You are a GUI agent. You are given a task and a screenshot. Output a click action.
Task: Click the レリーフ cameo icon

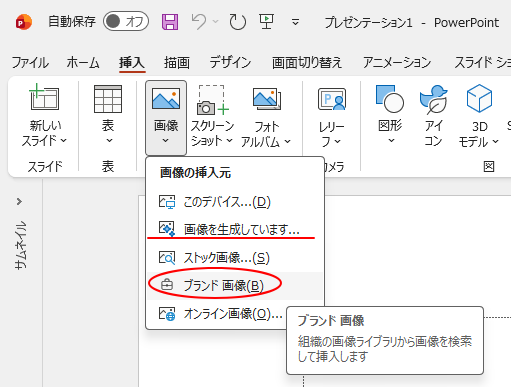332,99
